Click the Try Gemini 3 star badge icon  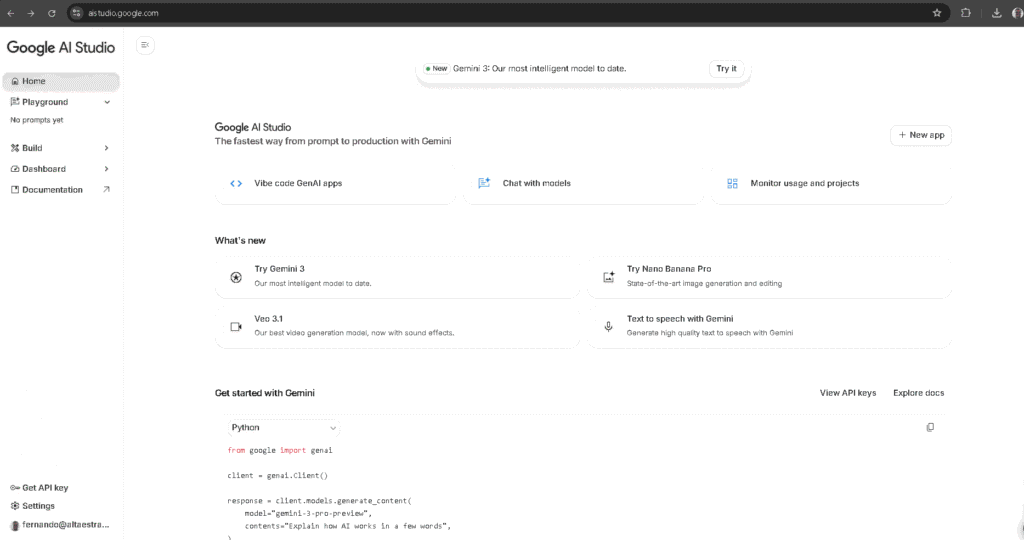click(236, 278)
